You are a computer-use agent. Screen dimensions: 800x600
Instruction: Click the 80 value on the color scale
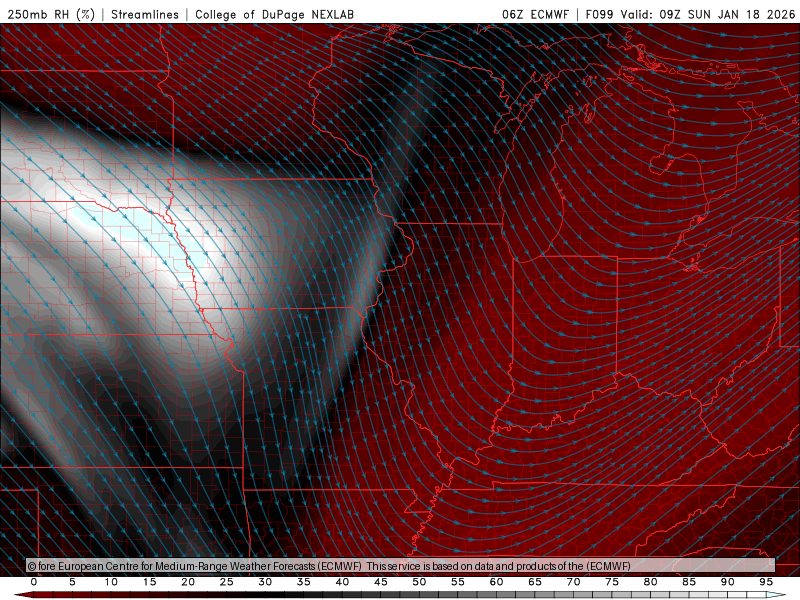click(x=651, y=582)
